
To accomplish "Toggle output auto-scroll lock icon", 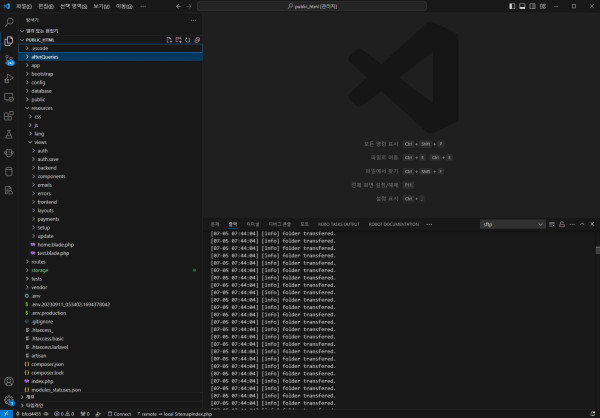I will pos(562,224).
